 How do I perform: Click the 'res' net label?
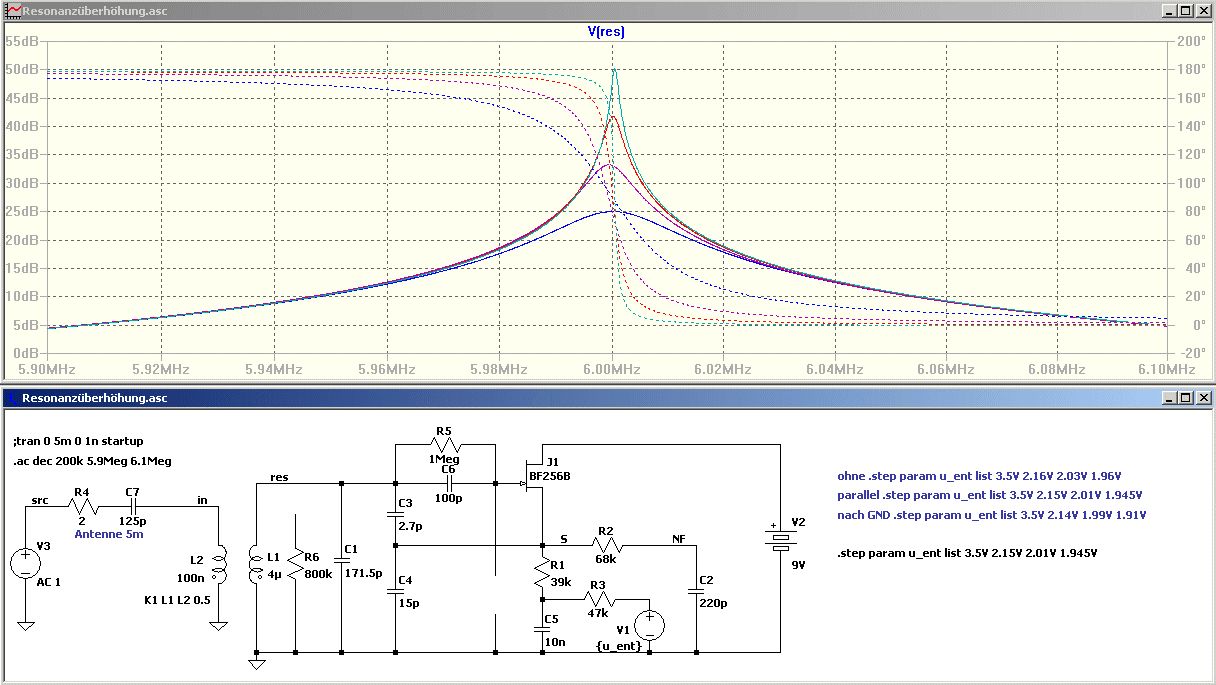279,477
